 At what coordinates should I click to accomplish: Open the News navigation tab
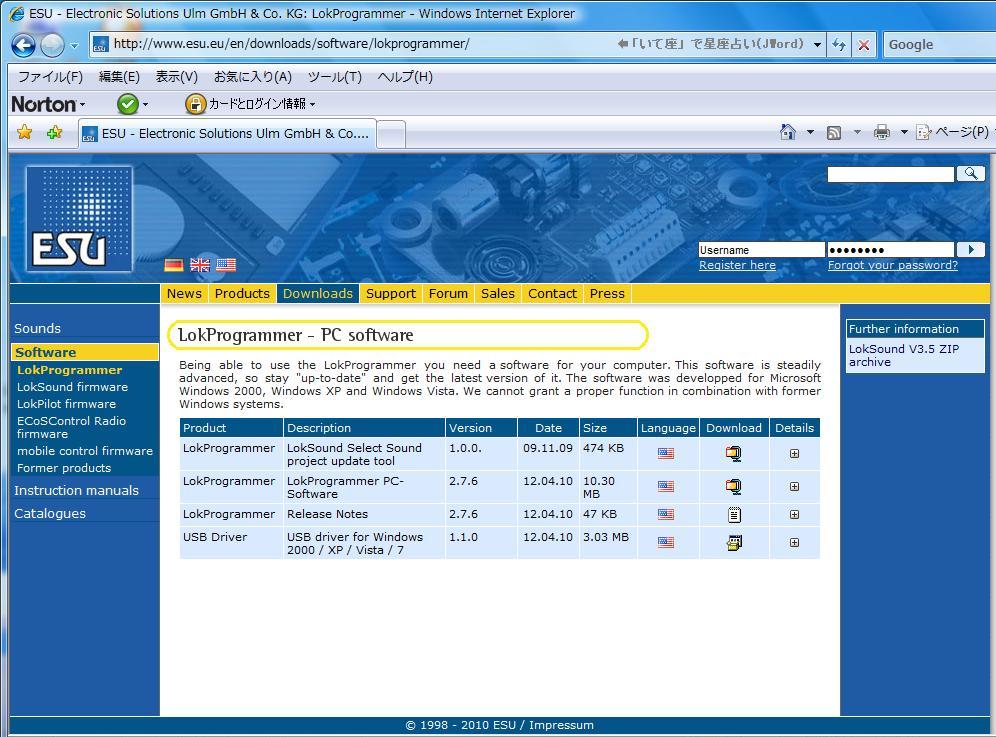184,294
